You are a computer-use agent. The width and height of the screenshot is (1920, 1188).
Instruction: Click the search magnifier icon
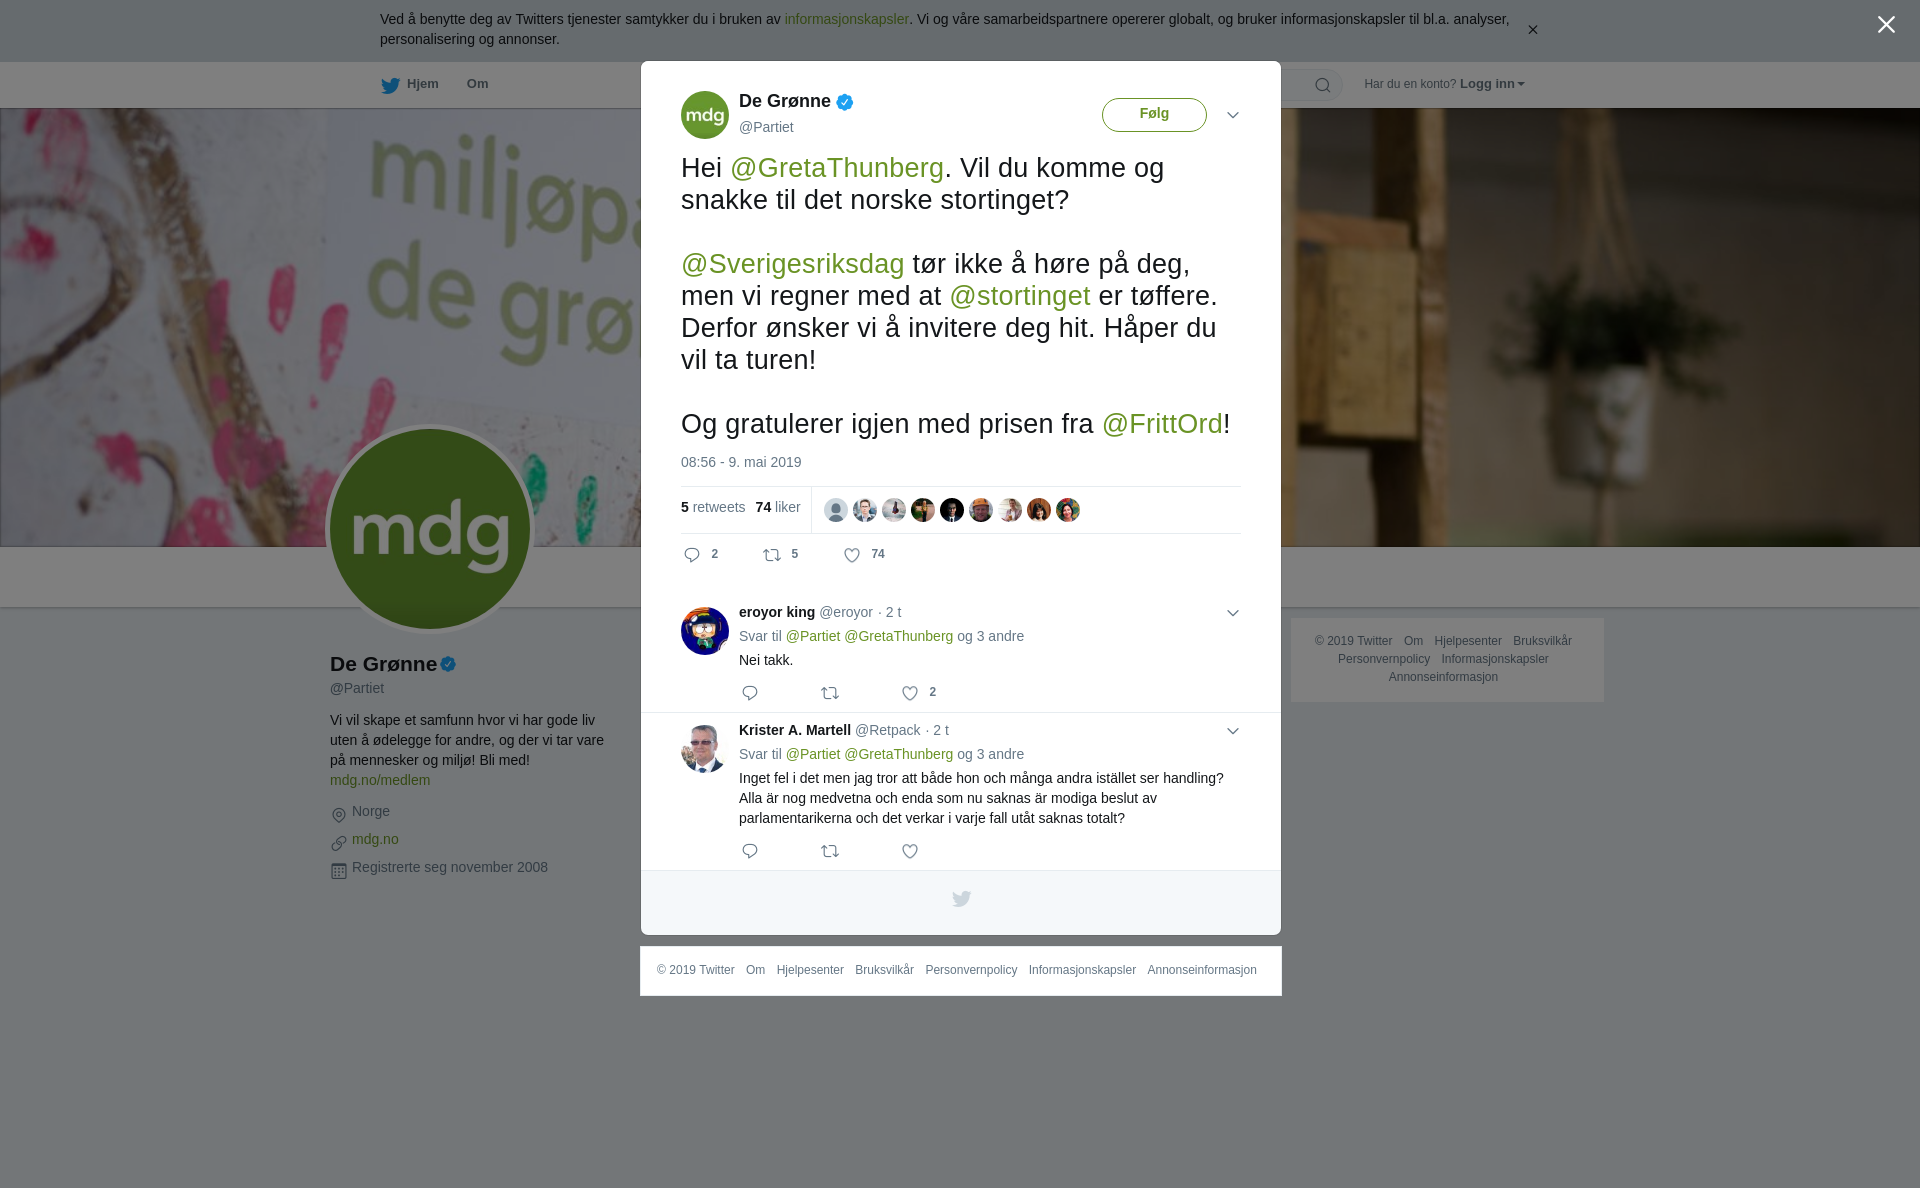click(1323, 85)
